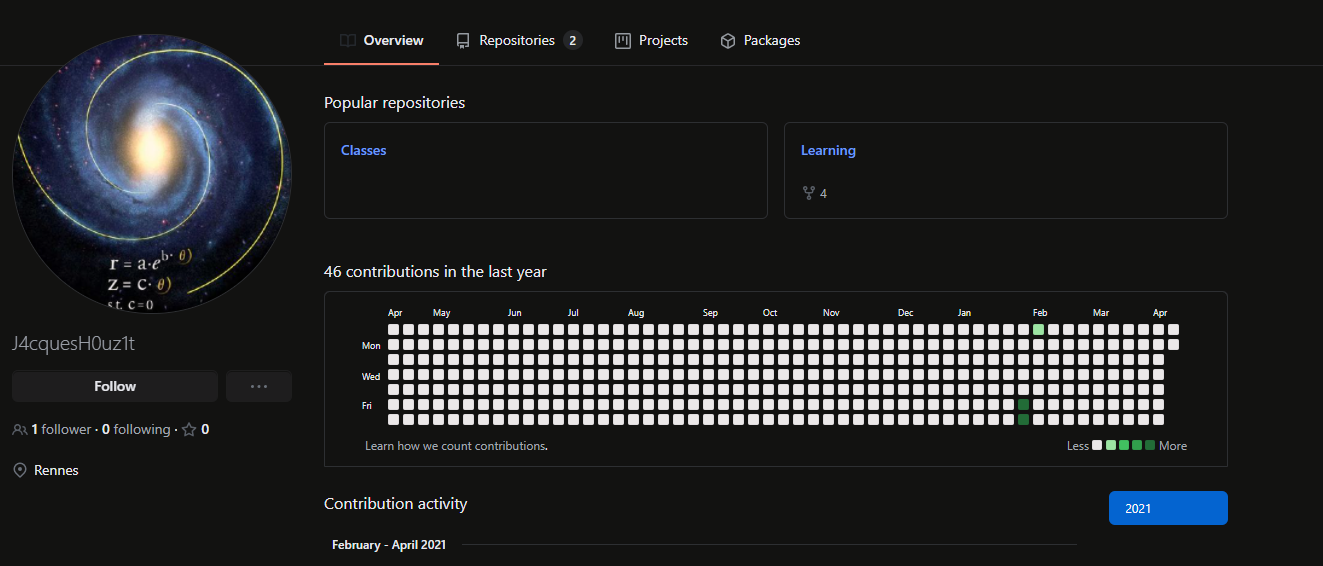Click the More legend label
This screenshot has height=566, width=1323.
tap(1173, 446)
